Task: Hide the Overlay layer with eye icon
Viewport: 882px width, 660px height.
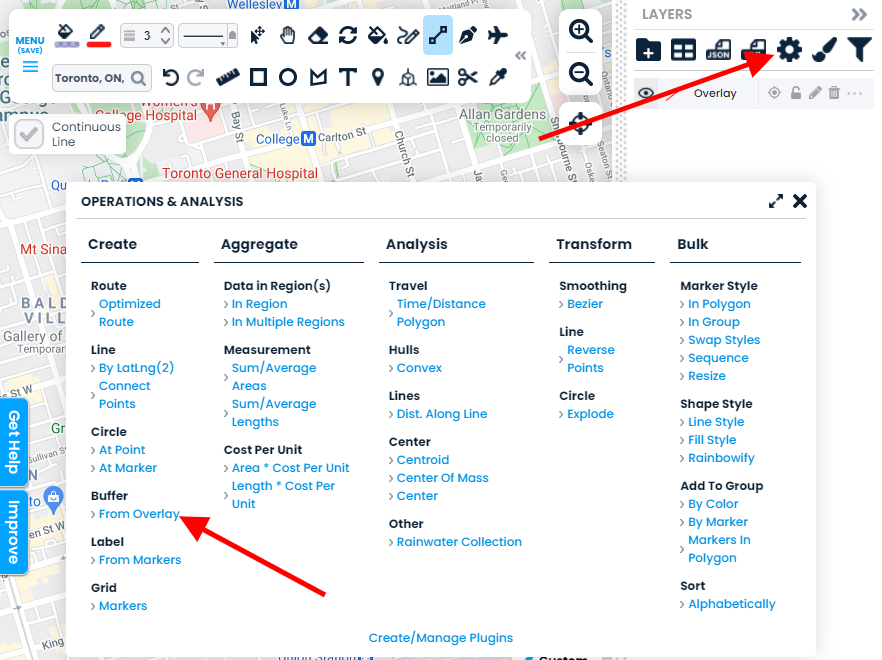Action: pos(647,93)
